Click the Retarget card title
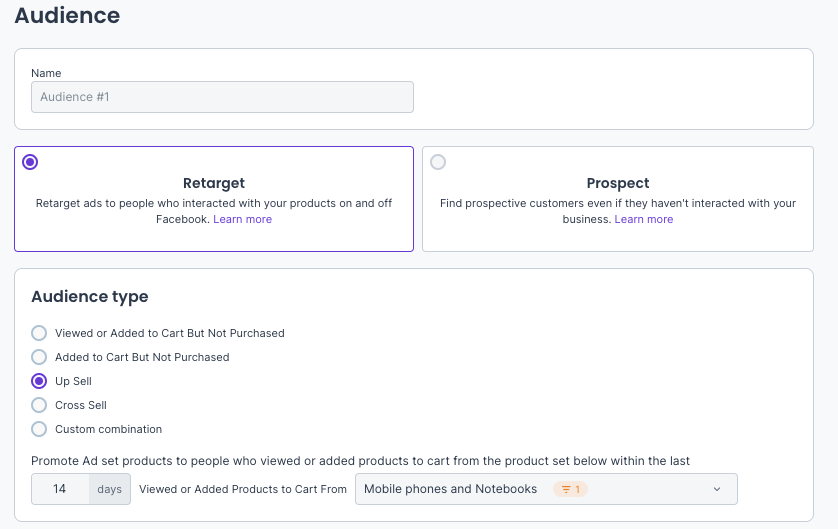This screenshot has height=529, width=838. (x=214, y=183)
